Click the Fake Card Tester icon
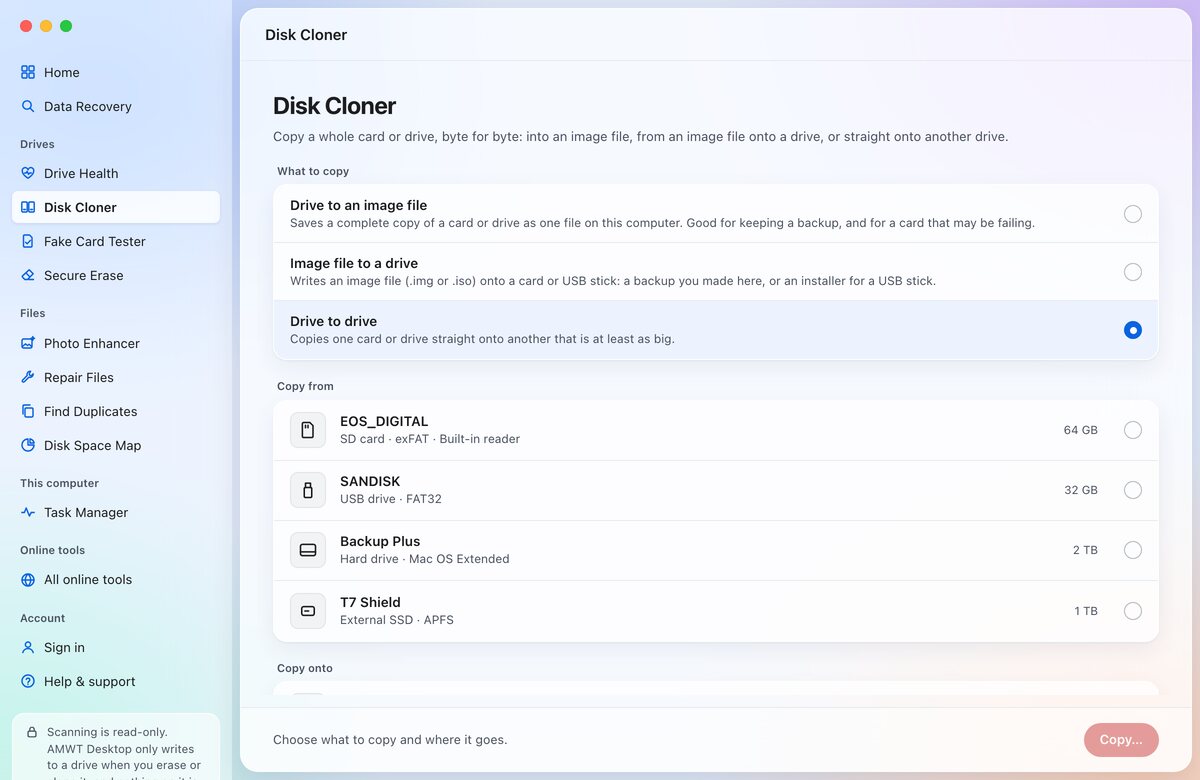The height and width of the screenshot is (780, 1200). tap(28, 241)
